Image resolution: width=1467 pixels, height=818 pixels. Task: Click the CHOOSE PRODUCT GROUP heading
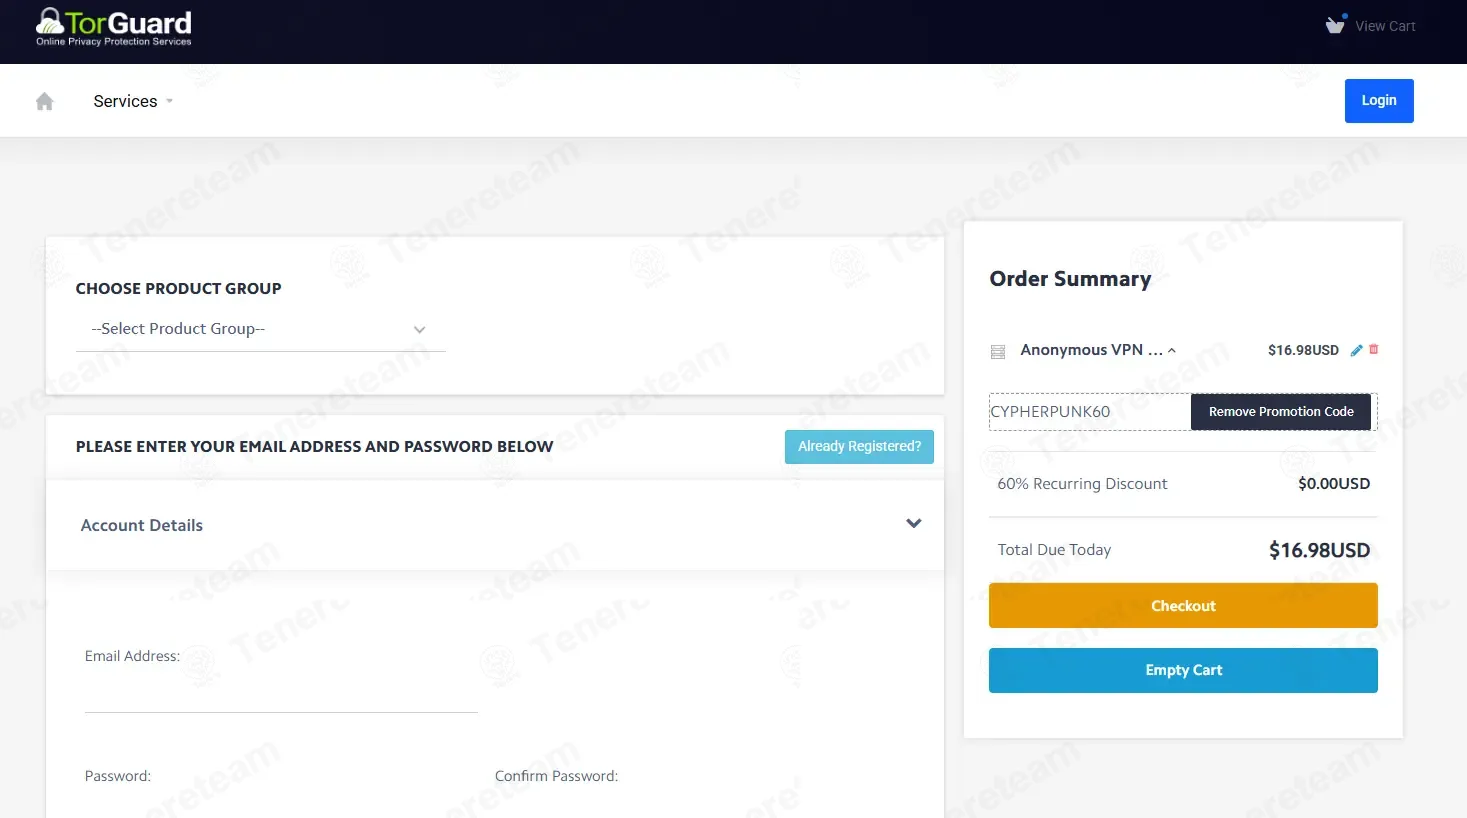[x=178, y=289]
